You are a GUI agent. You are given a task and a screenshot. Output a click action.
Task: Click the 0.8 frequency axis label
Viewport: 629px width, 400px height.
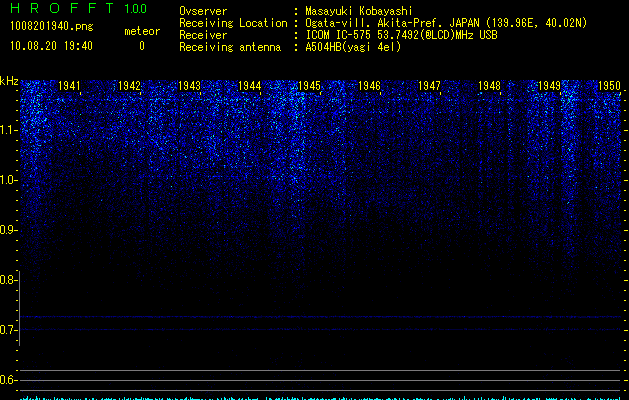click(x=7, y=280)
